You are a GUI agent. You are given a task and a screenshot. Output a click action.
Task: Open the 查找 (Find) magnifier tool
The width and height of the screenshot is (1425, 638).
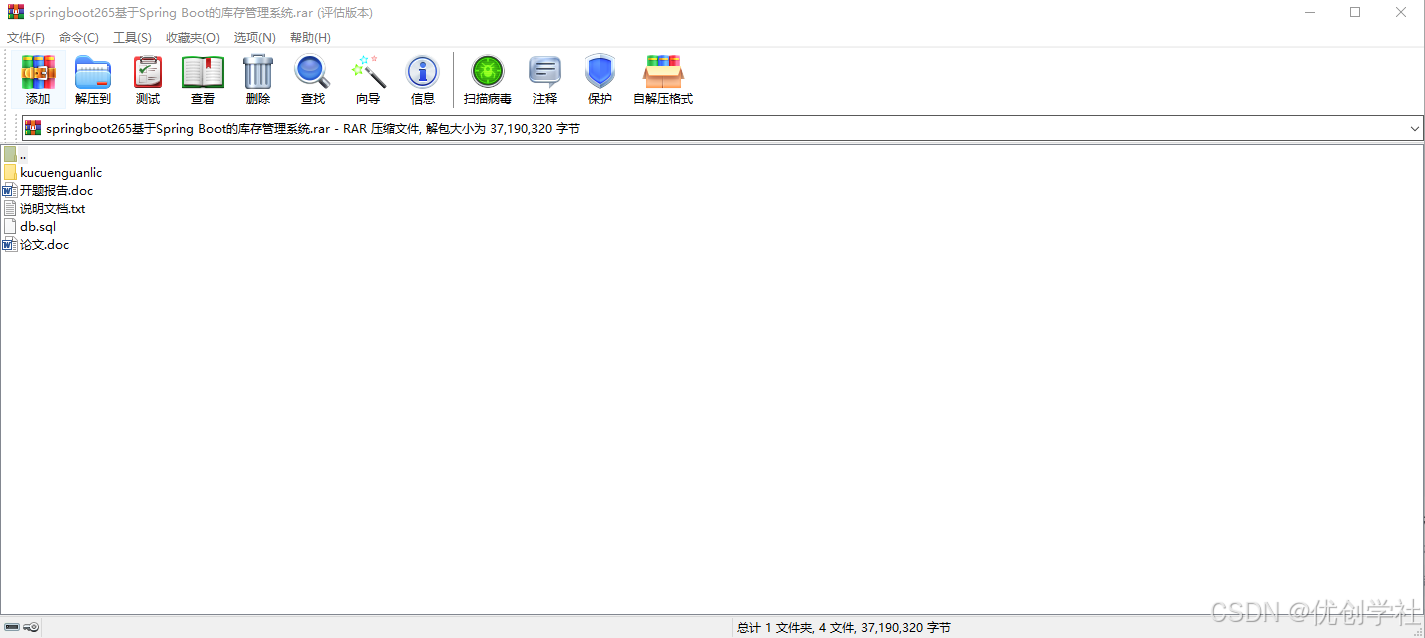pyautogui.click(x=312, y=72)
